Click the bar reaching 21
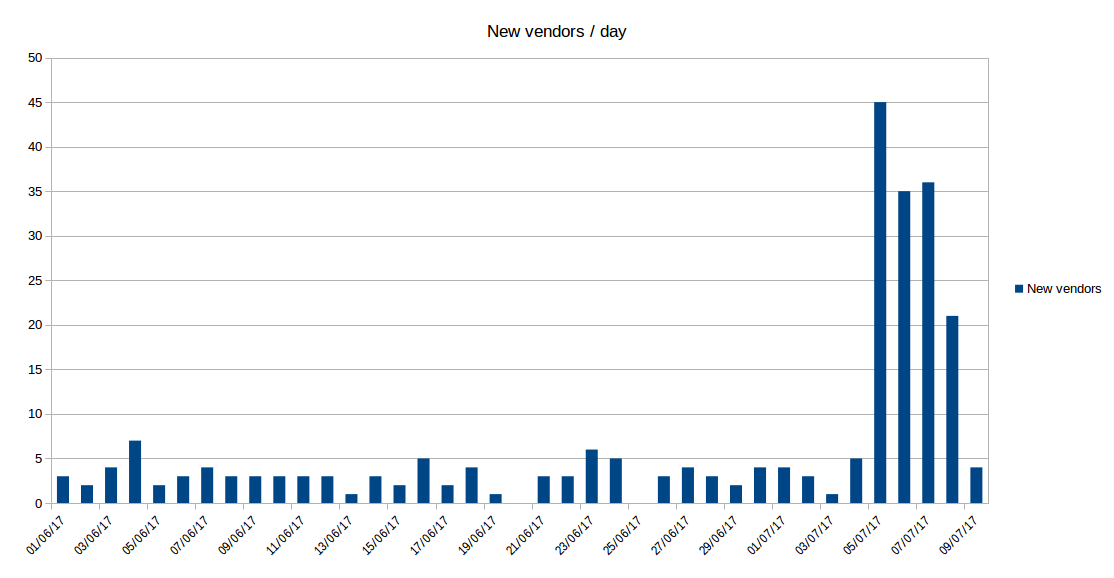Screen dimensions: 1114x578 click(952, 410)
